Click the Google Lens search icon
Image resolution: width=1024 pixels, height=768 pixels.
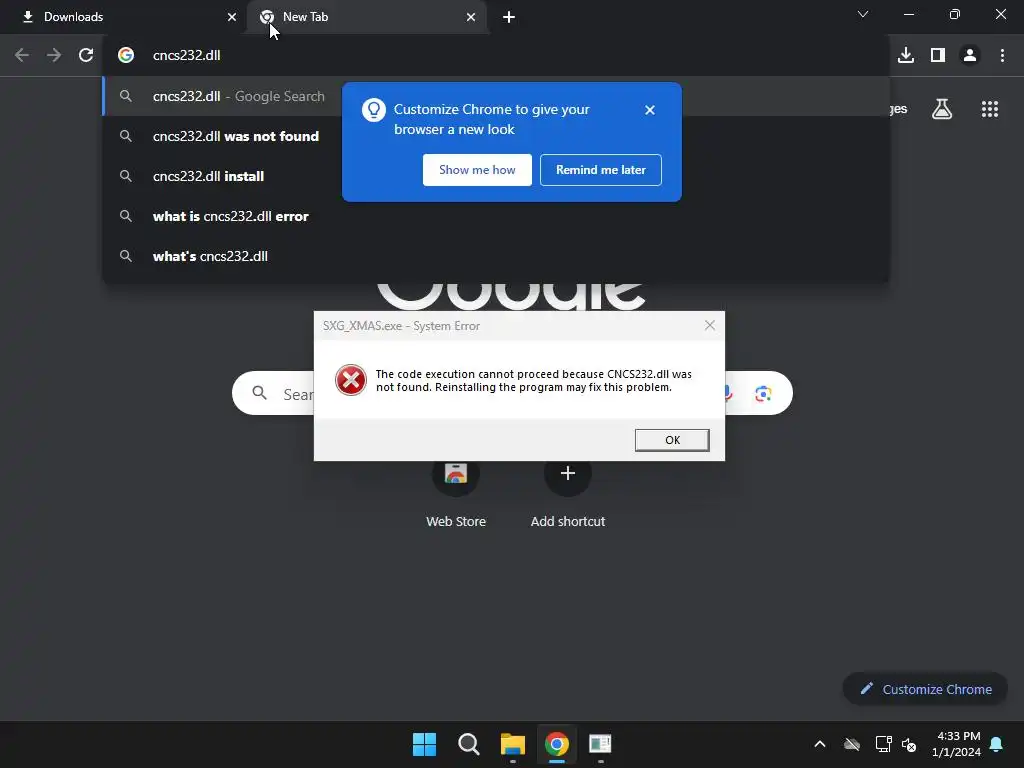click(763, 394)
